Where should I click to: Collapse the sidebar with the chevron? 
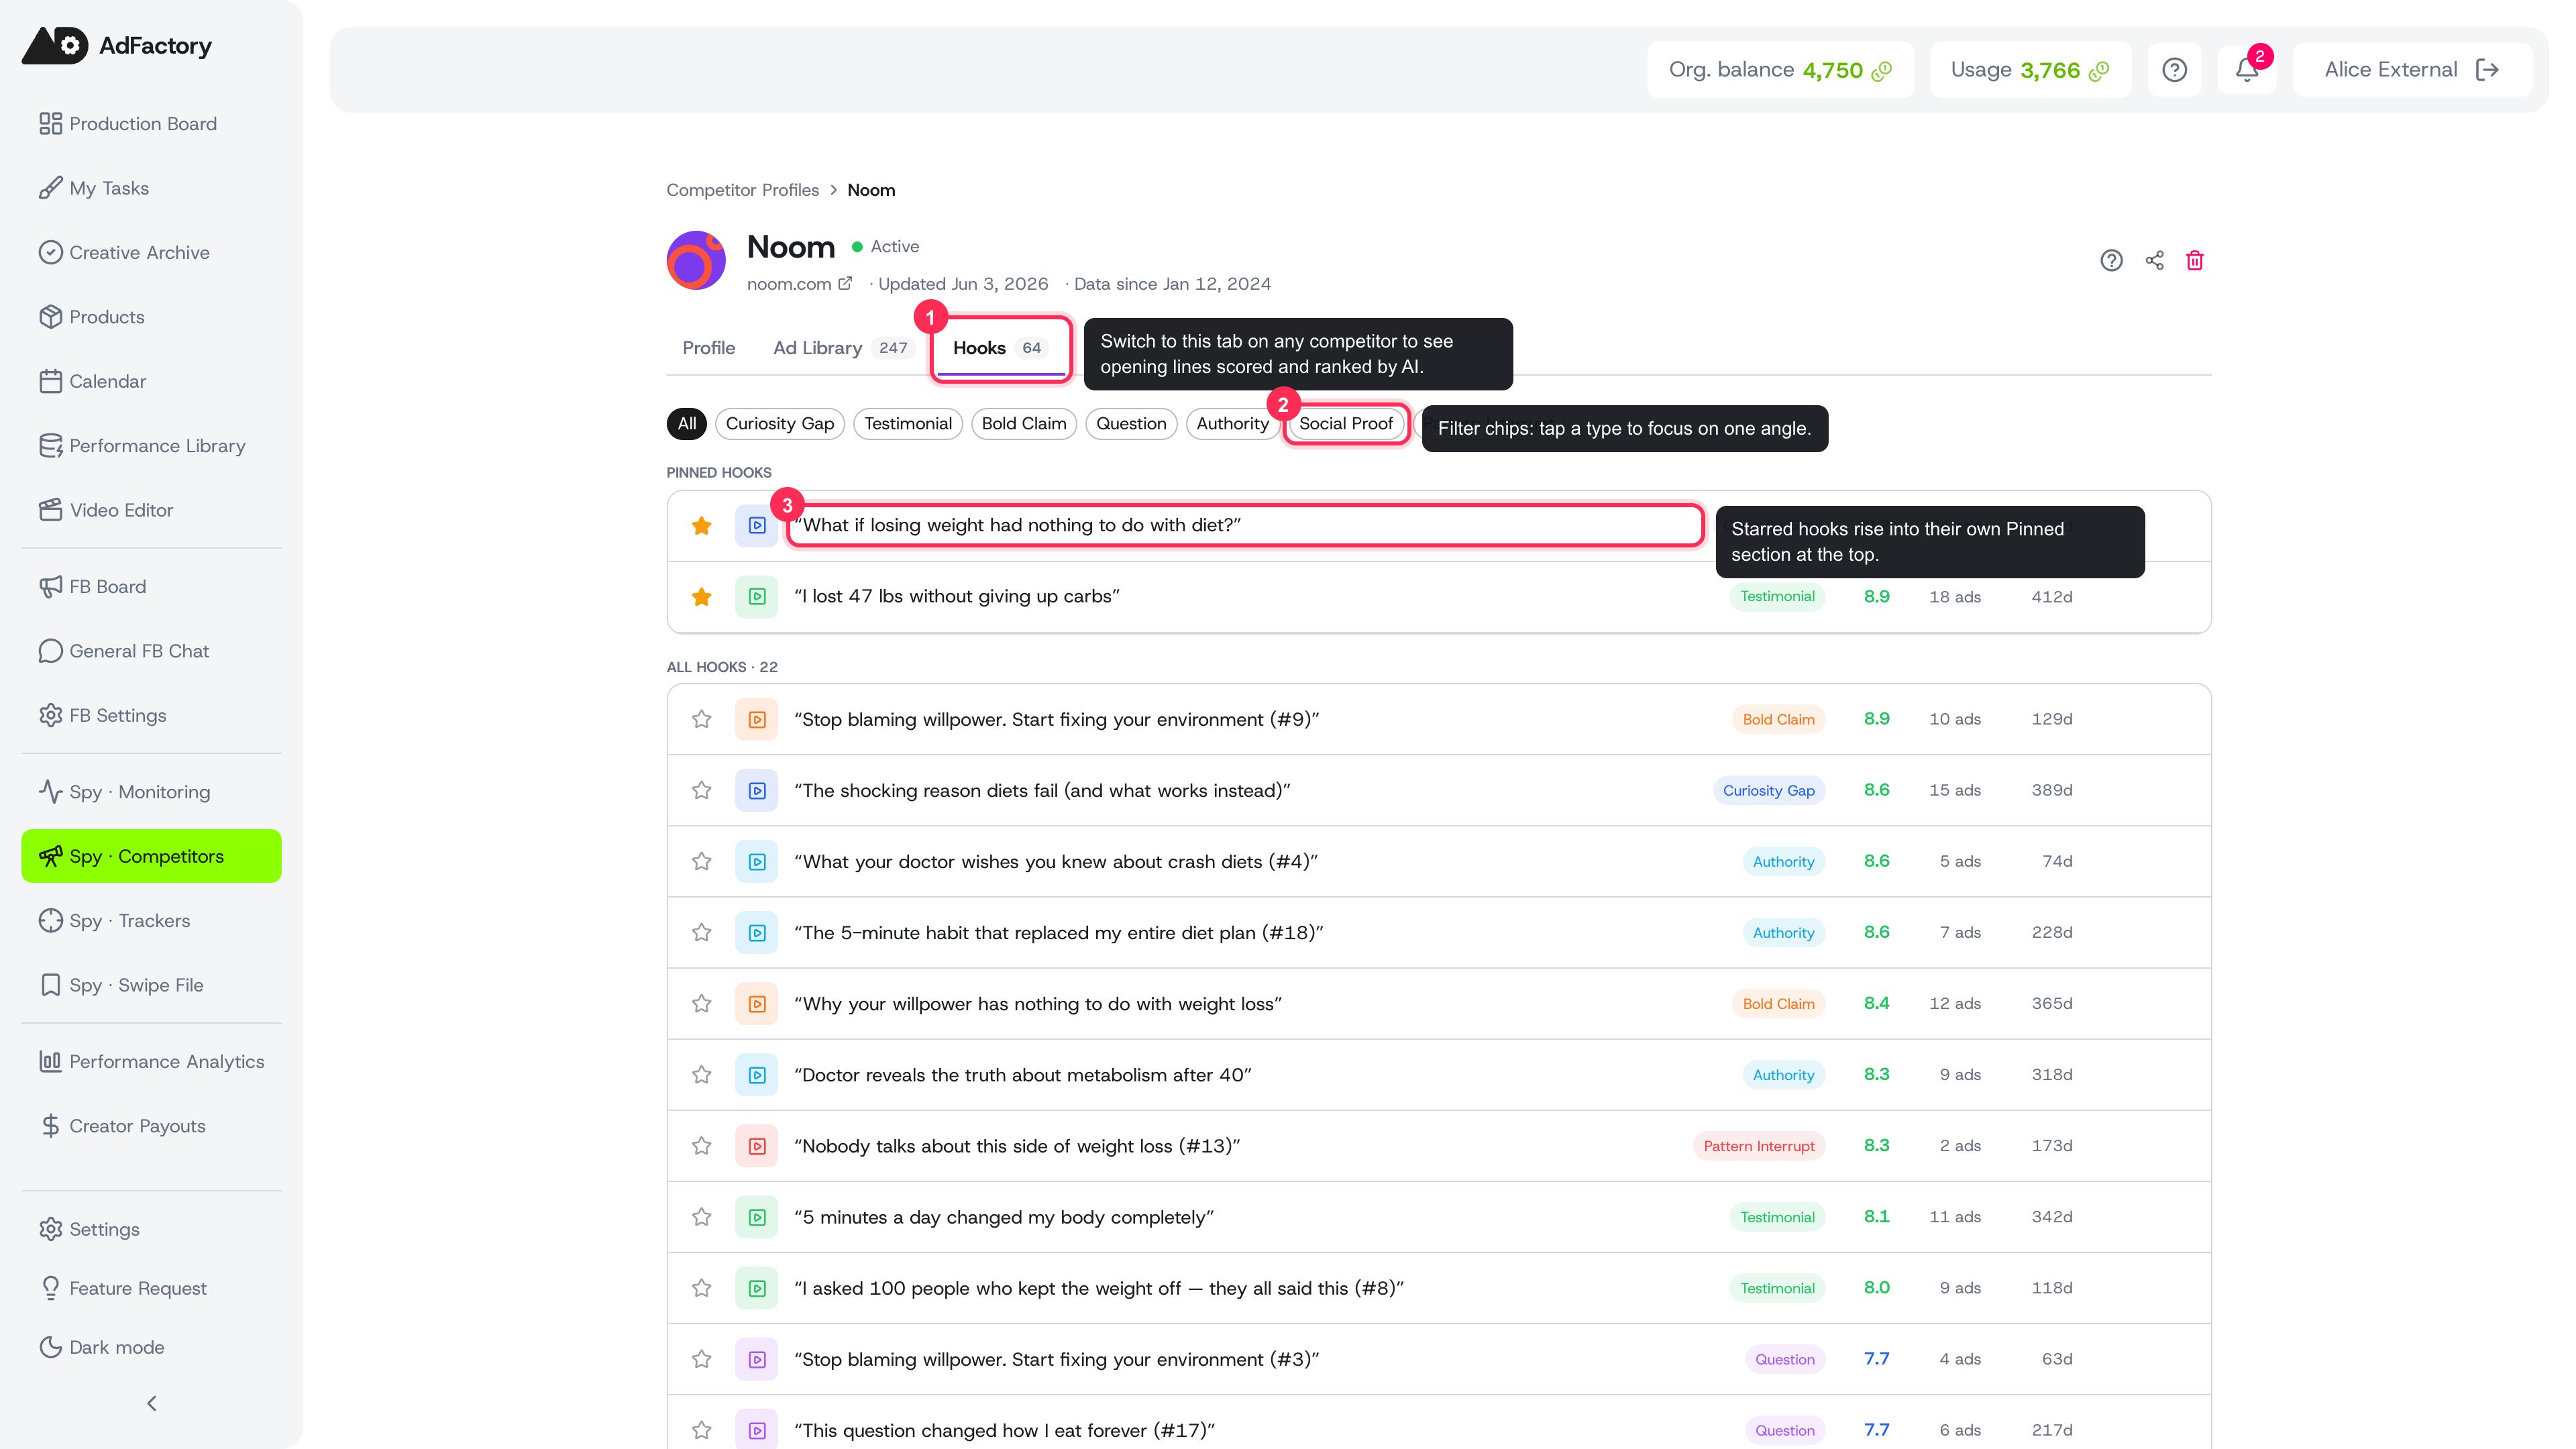tap(151, 1403)
